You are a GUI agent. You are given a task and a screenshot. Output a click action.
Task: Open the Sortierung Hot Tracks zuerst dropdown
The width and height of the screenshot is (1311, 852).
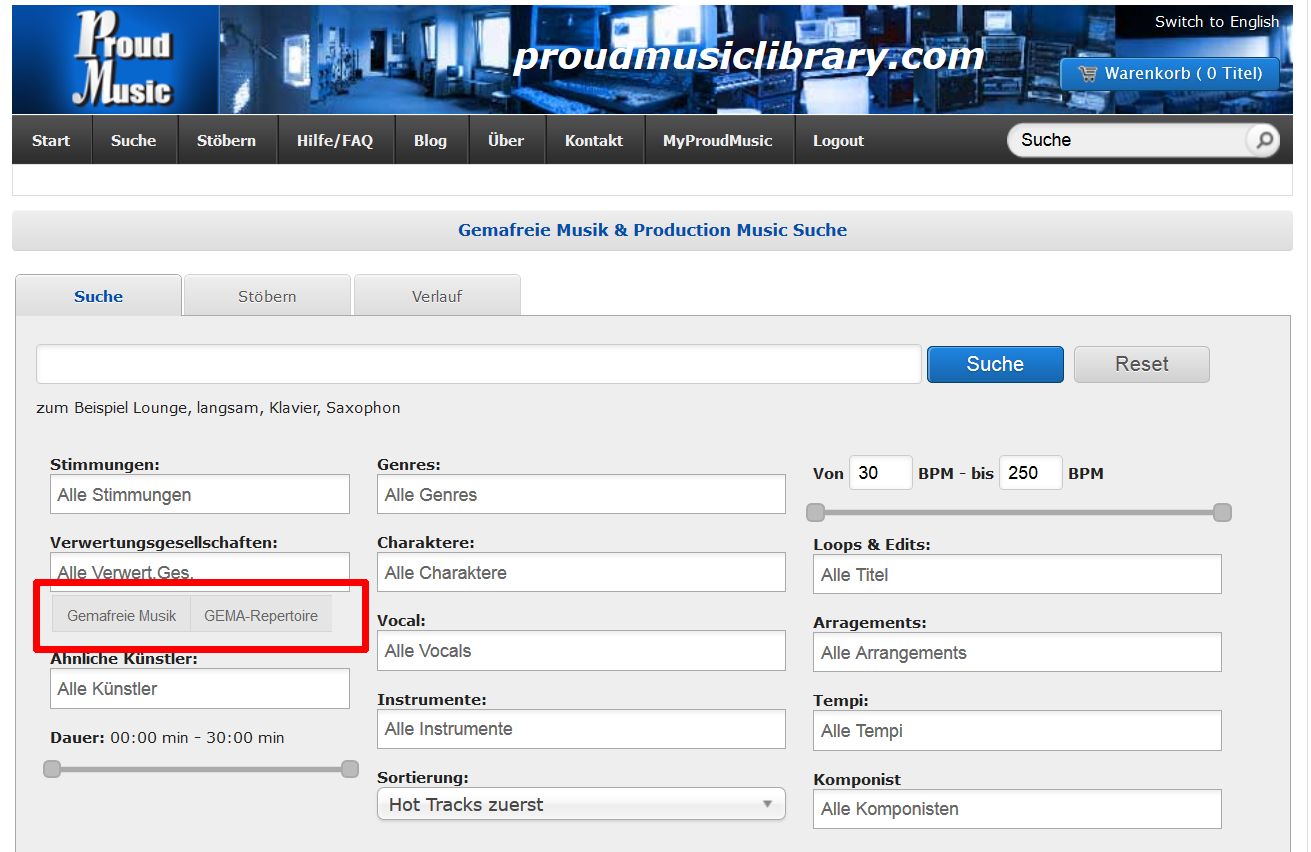(x=581, y=804)
